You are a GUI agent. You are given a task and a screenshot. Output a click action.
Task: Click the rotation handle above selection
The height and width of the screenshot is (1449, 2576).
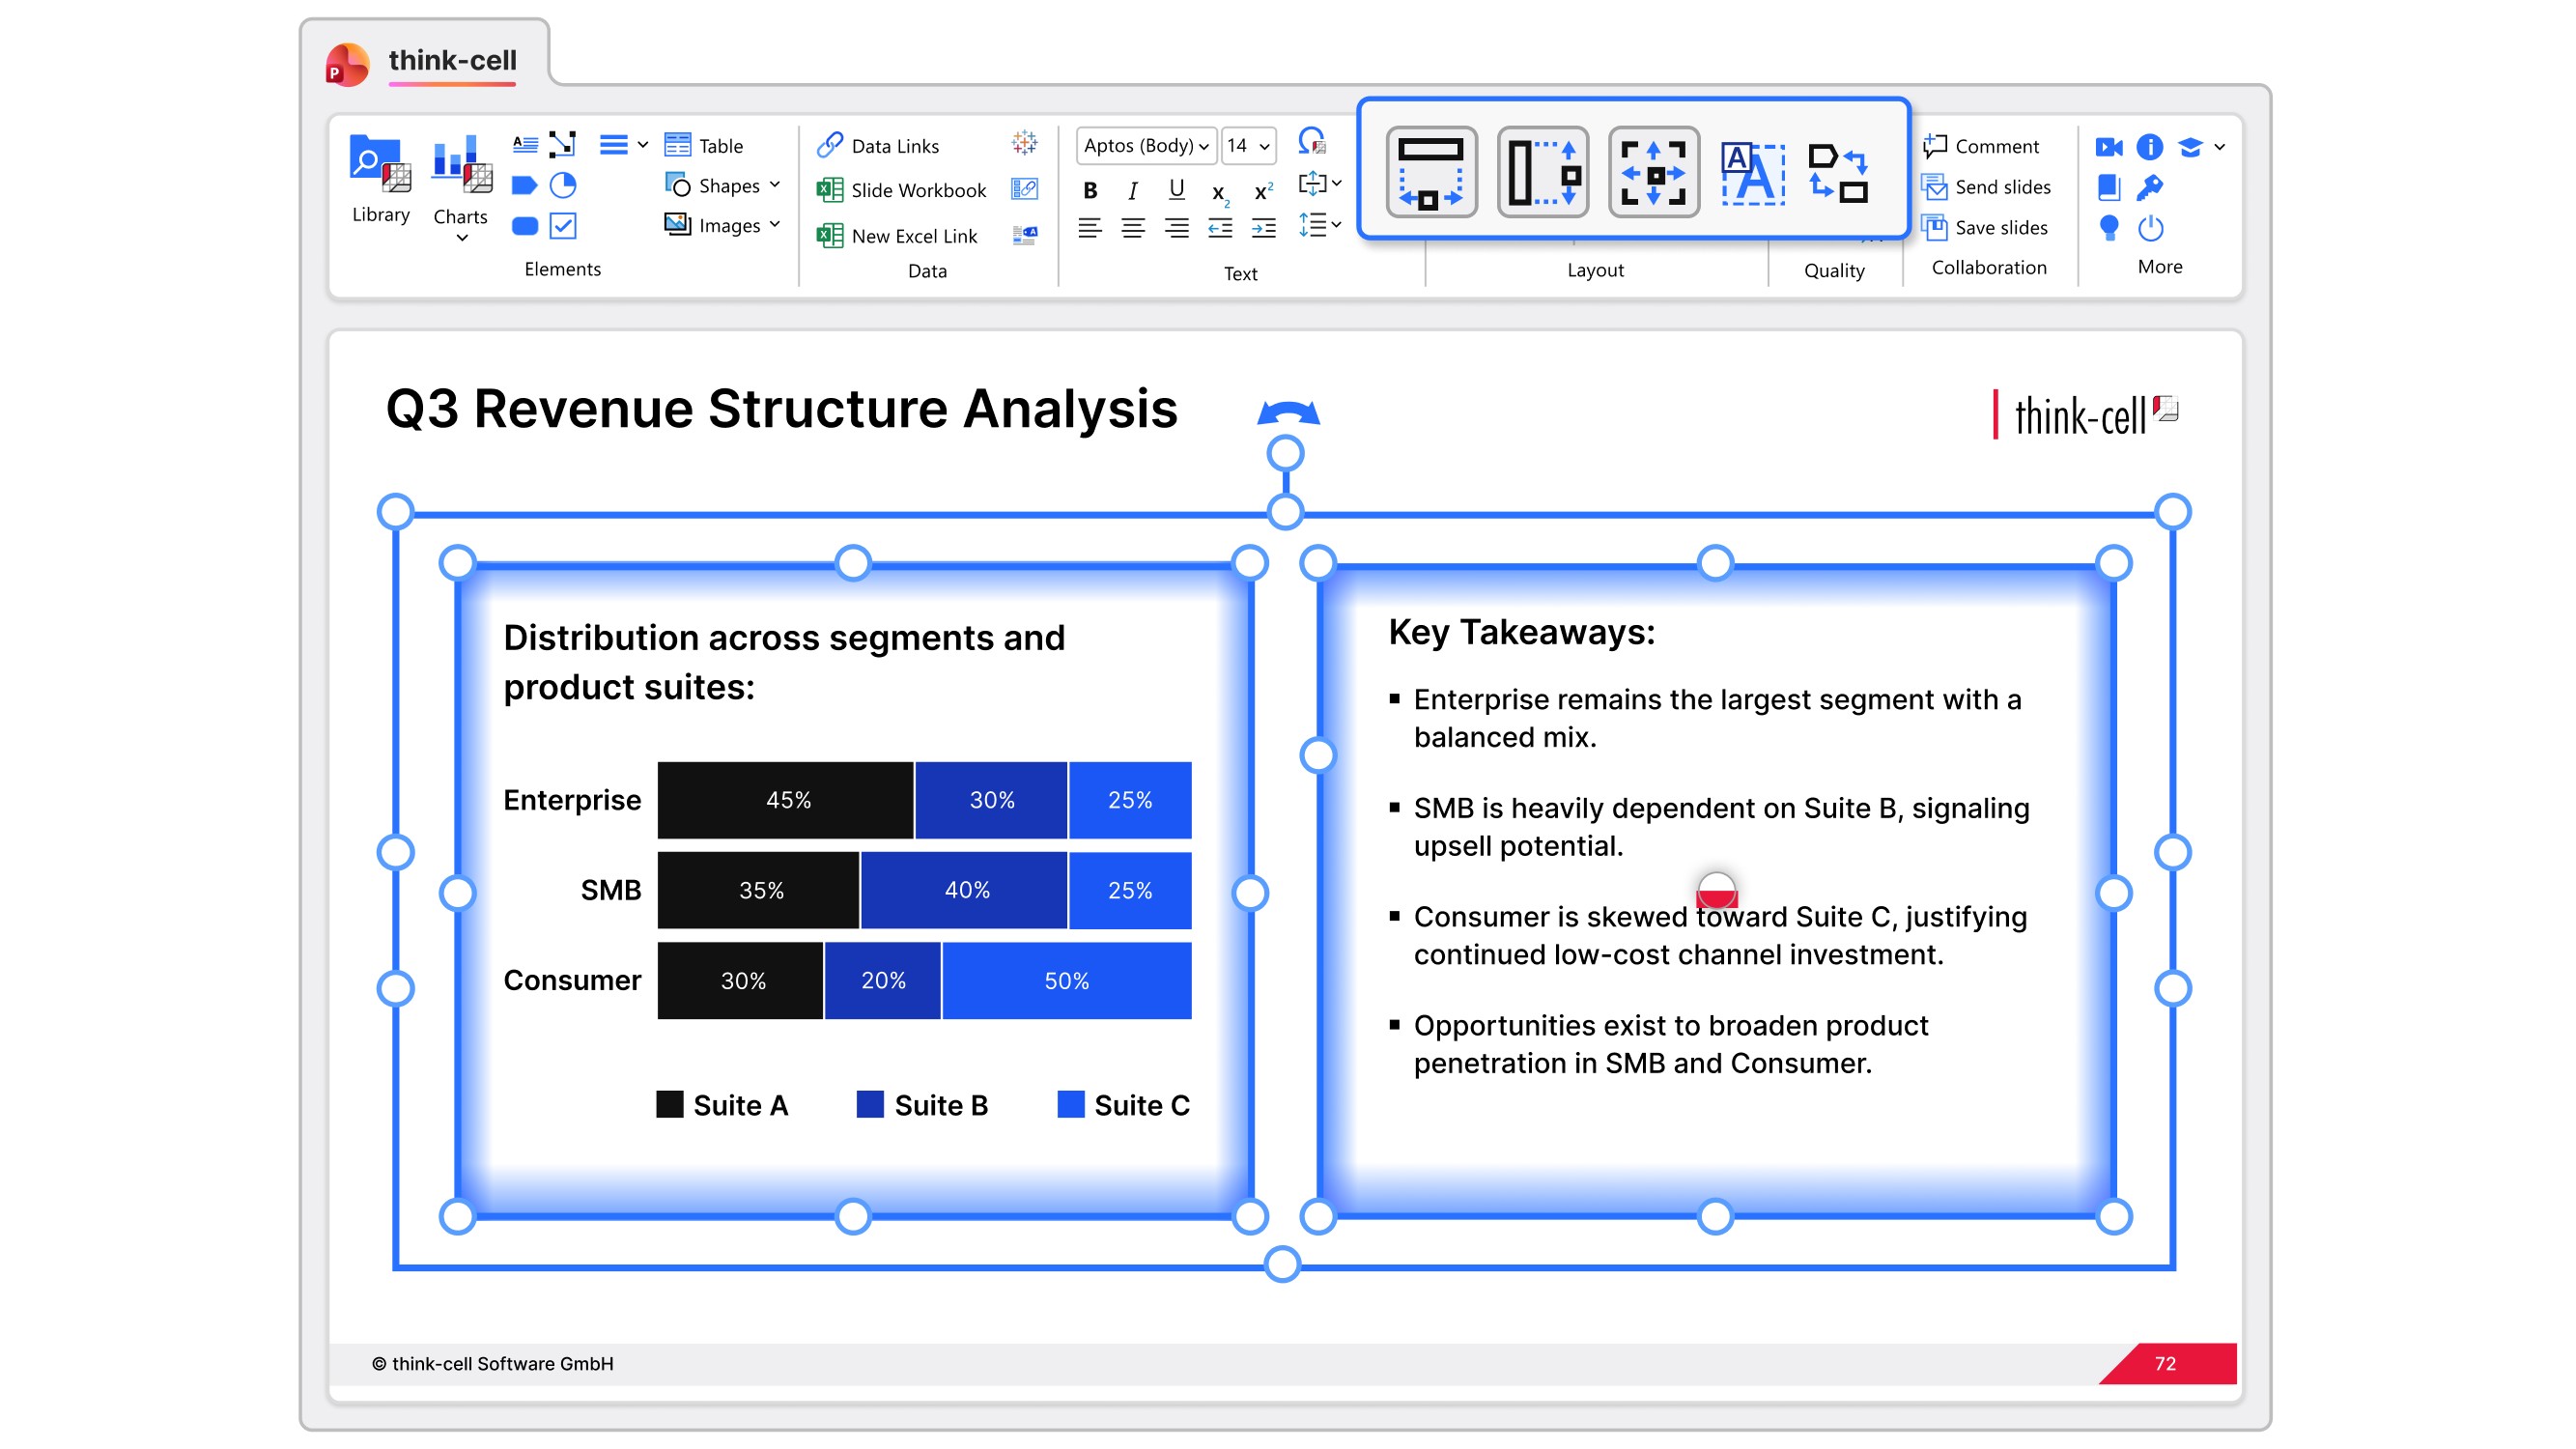[1285, 453]
